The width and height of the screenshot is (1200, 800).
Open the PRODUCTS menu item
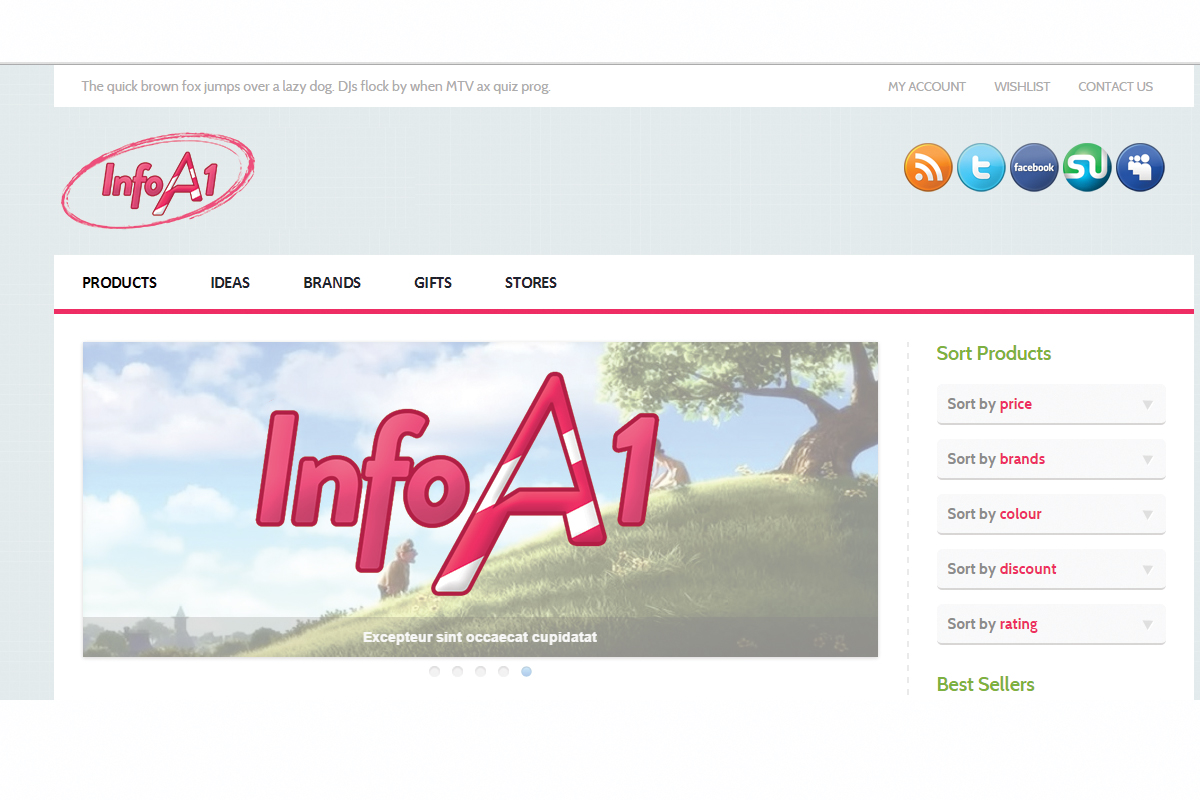coord(120,283)
